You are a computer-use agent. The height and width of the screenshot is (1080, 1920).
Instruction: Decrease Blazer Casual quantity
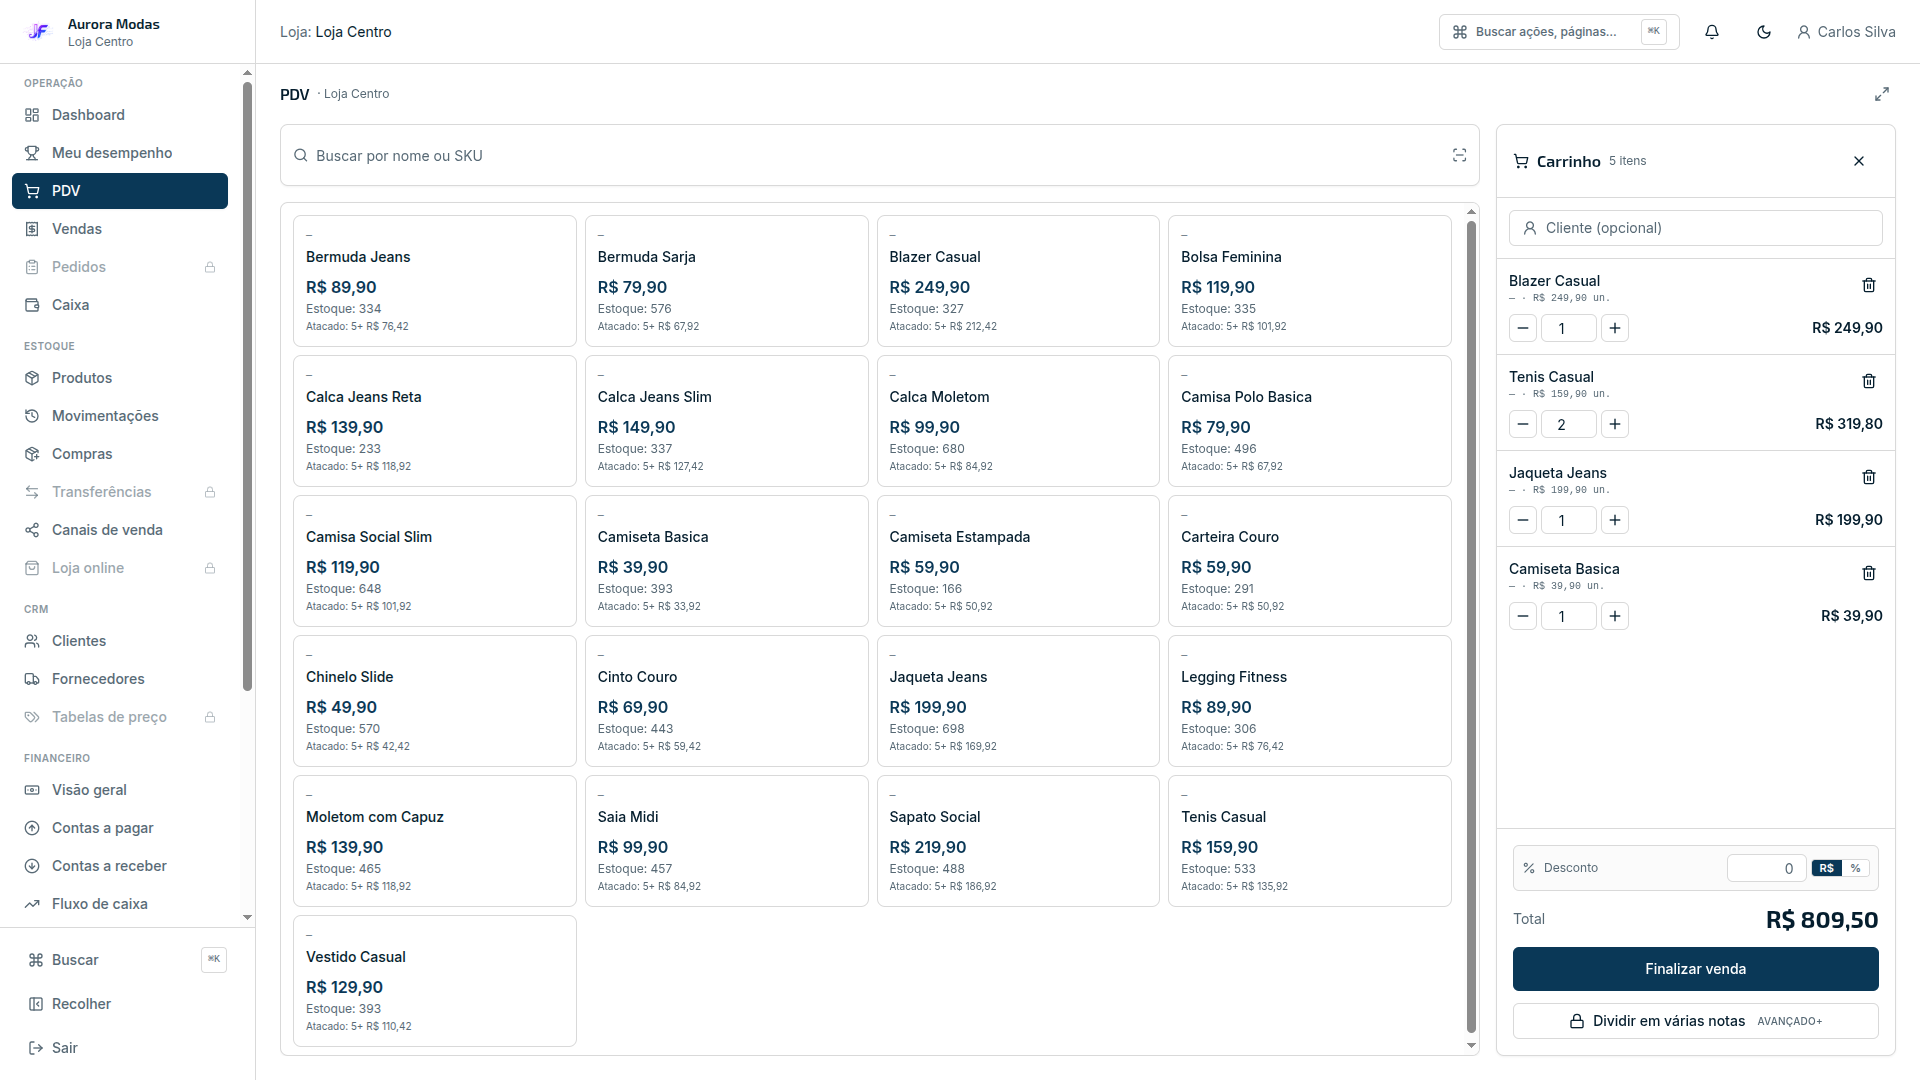coord(1522,328)
